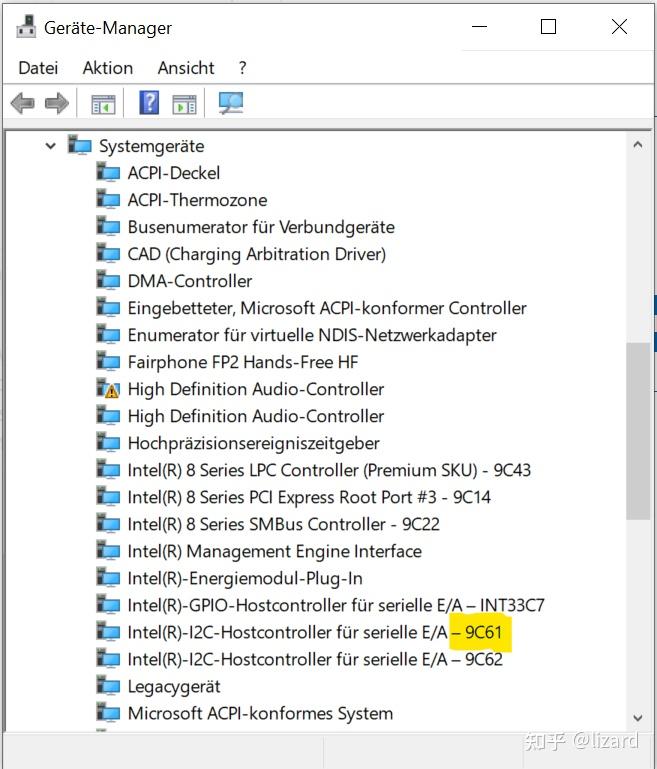This screenshot has height=769, width=657.
Task: Scan for hardware changes monitor icon
Action: coord(231,103)
